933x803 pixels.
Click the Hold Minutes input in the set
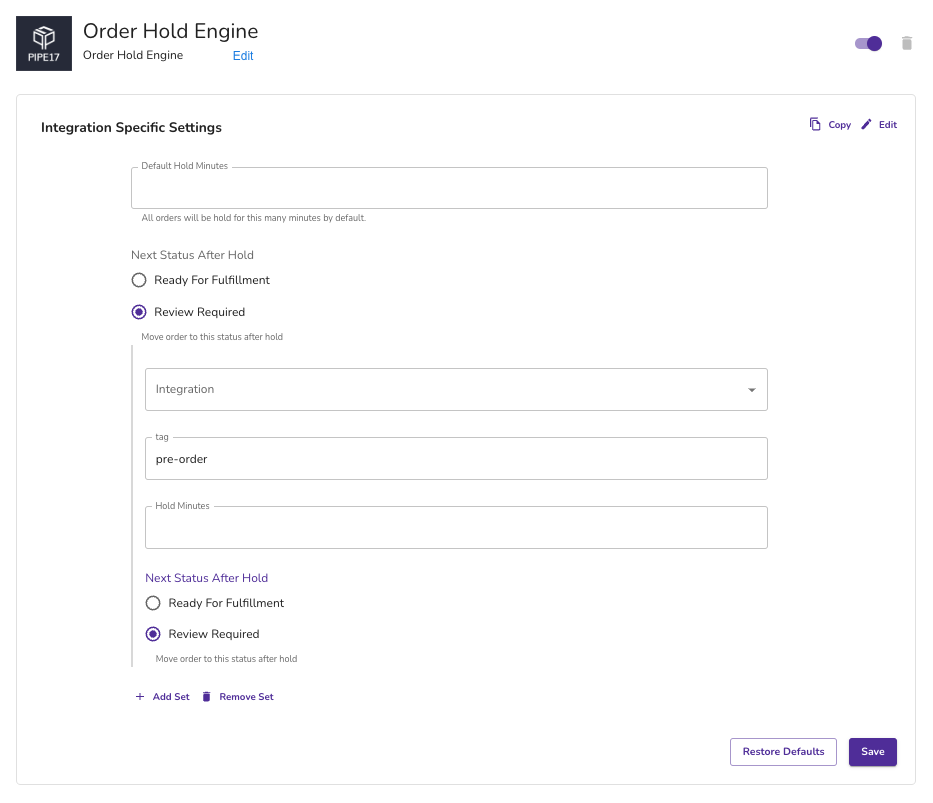point(456,528)
